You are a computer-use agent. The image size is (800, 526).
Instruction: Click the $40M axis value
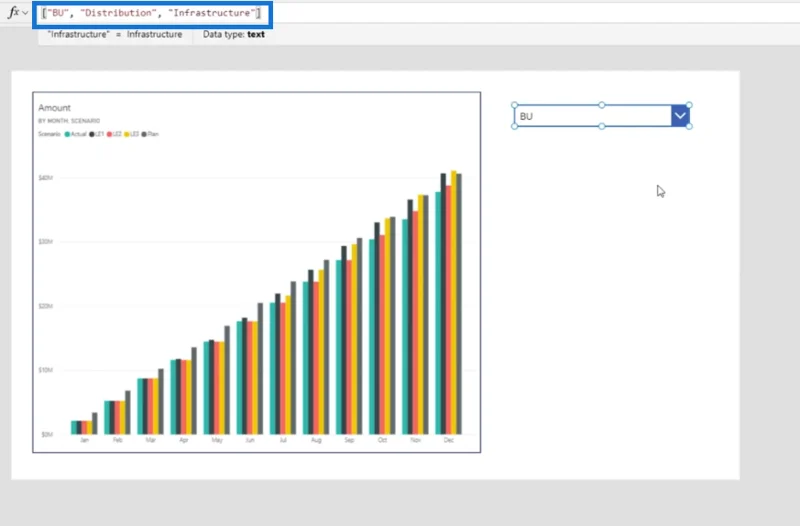pyautogui.click(x=45, y=178)
